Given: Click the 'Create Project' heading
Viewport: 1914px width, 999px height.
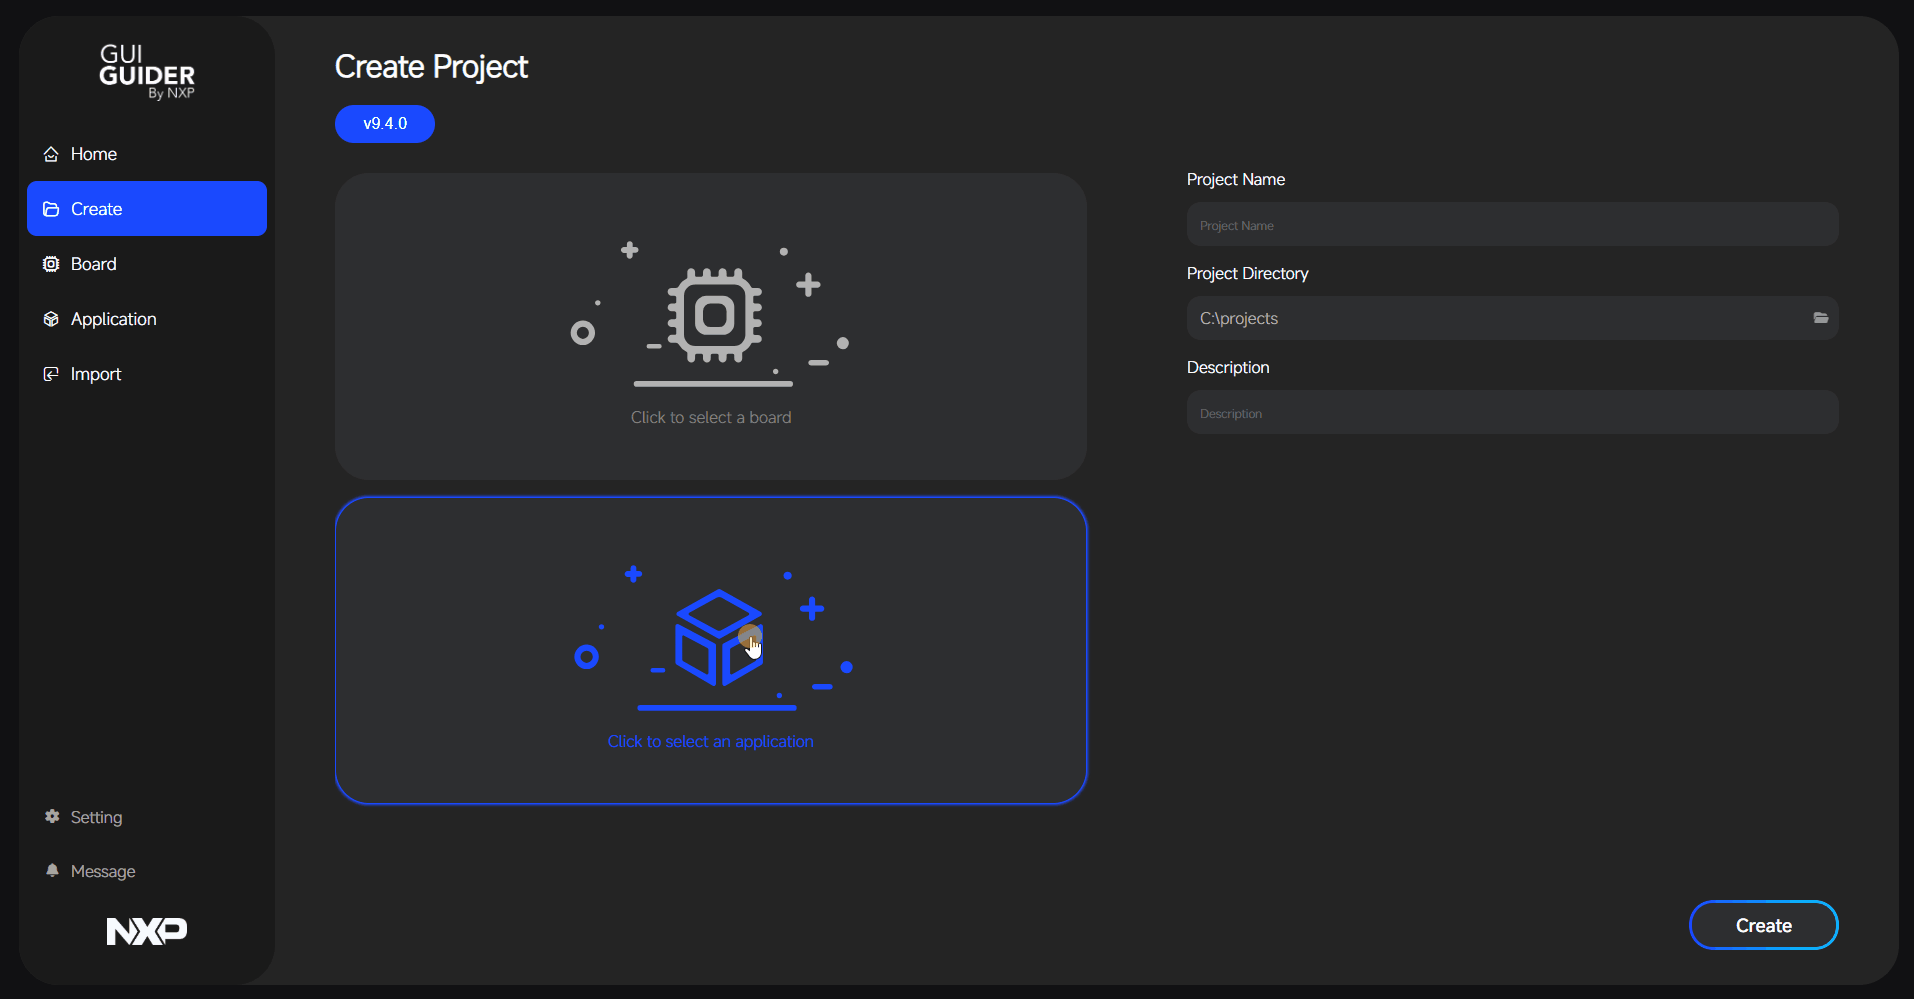Looking at the screenshot, I should coord(431,67).
